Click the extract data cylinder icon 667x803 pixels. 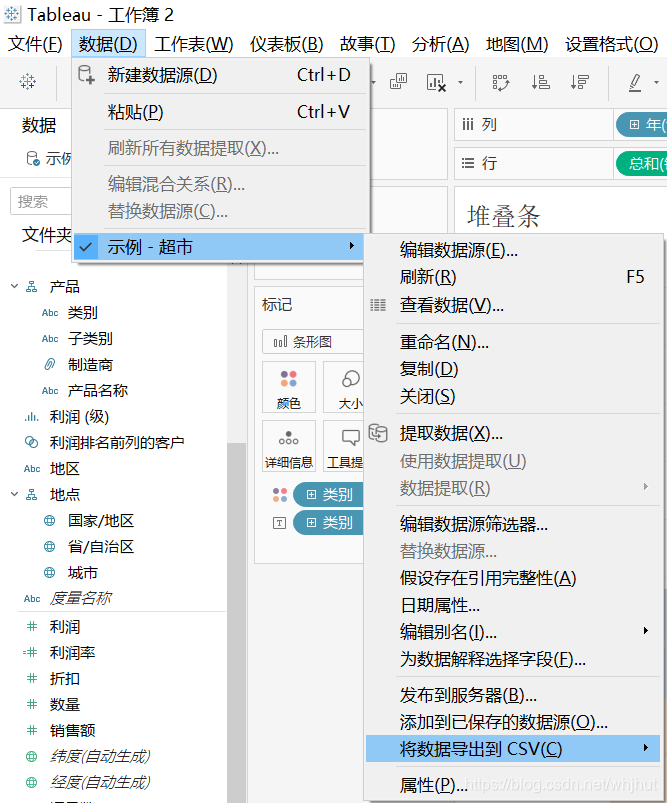click(x=378, y=433)
